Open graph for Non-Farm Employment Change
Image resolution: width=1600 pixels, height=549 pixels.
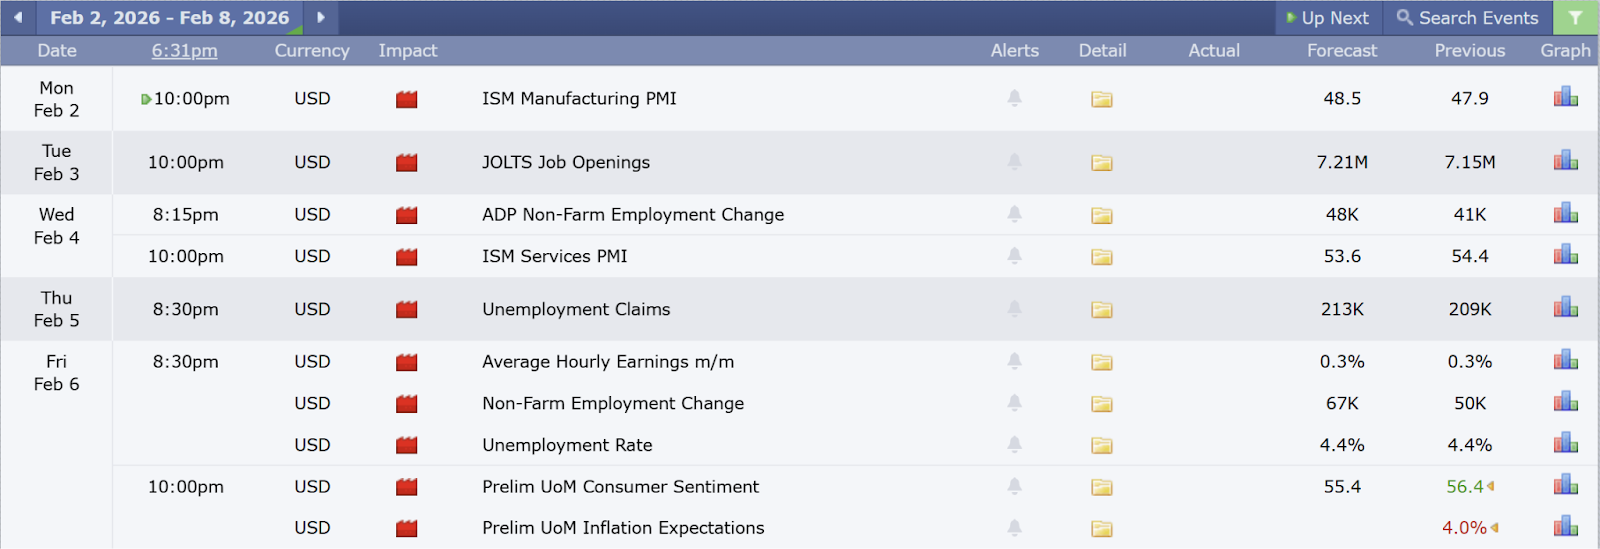tap(1565, 402)
